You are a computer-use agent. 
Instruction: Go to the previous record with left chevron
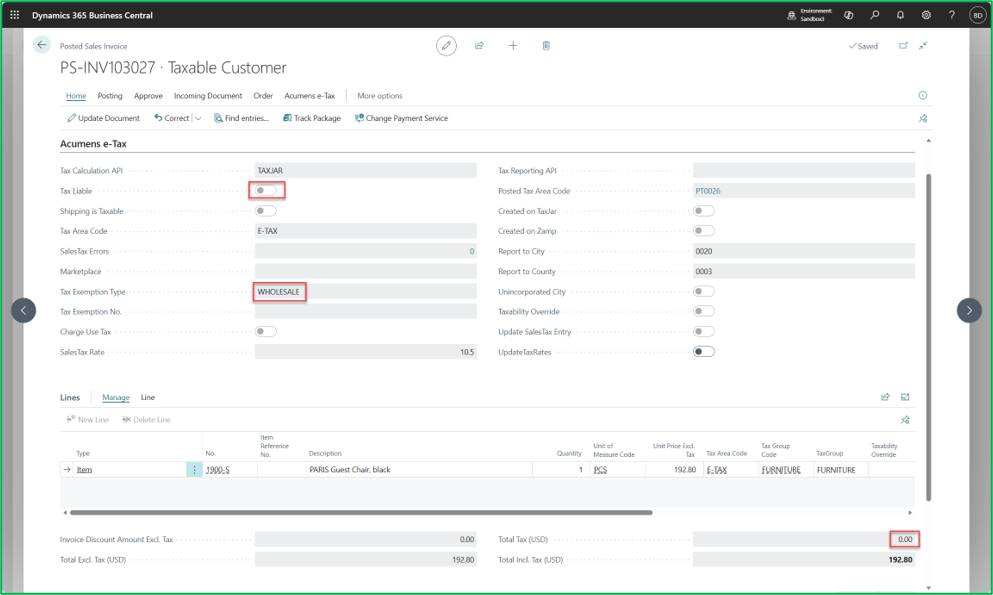23,310
